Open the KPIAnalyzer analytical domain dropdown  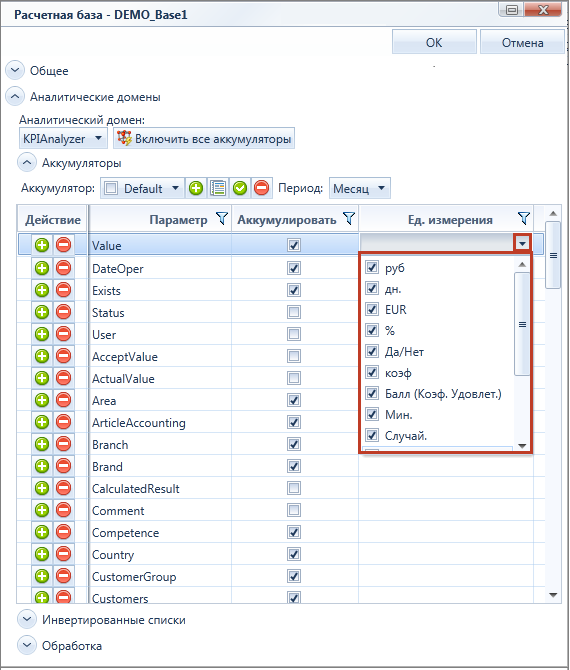(63, 138)
